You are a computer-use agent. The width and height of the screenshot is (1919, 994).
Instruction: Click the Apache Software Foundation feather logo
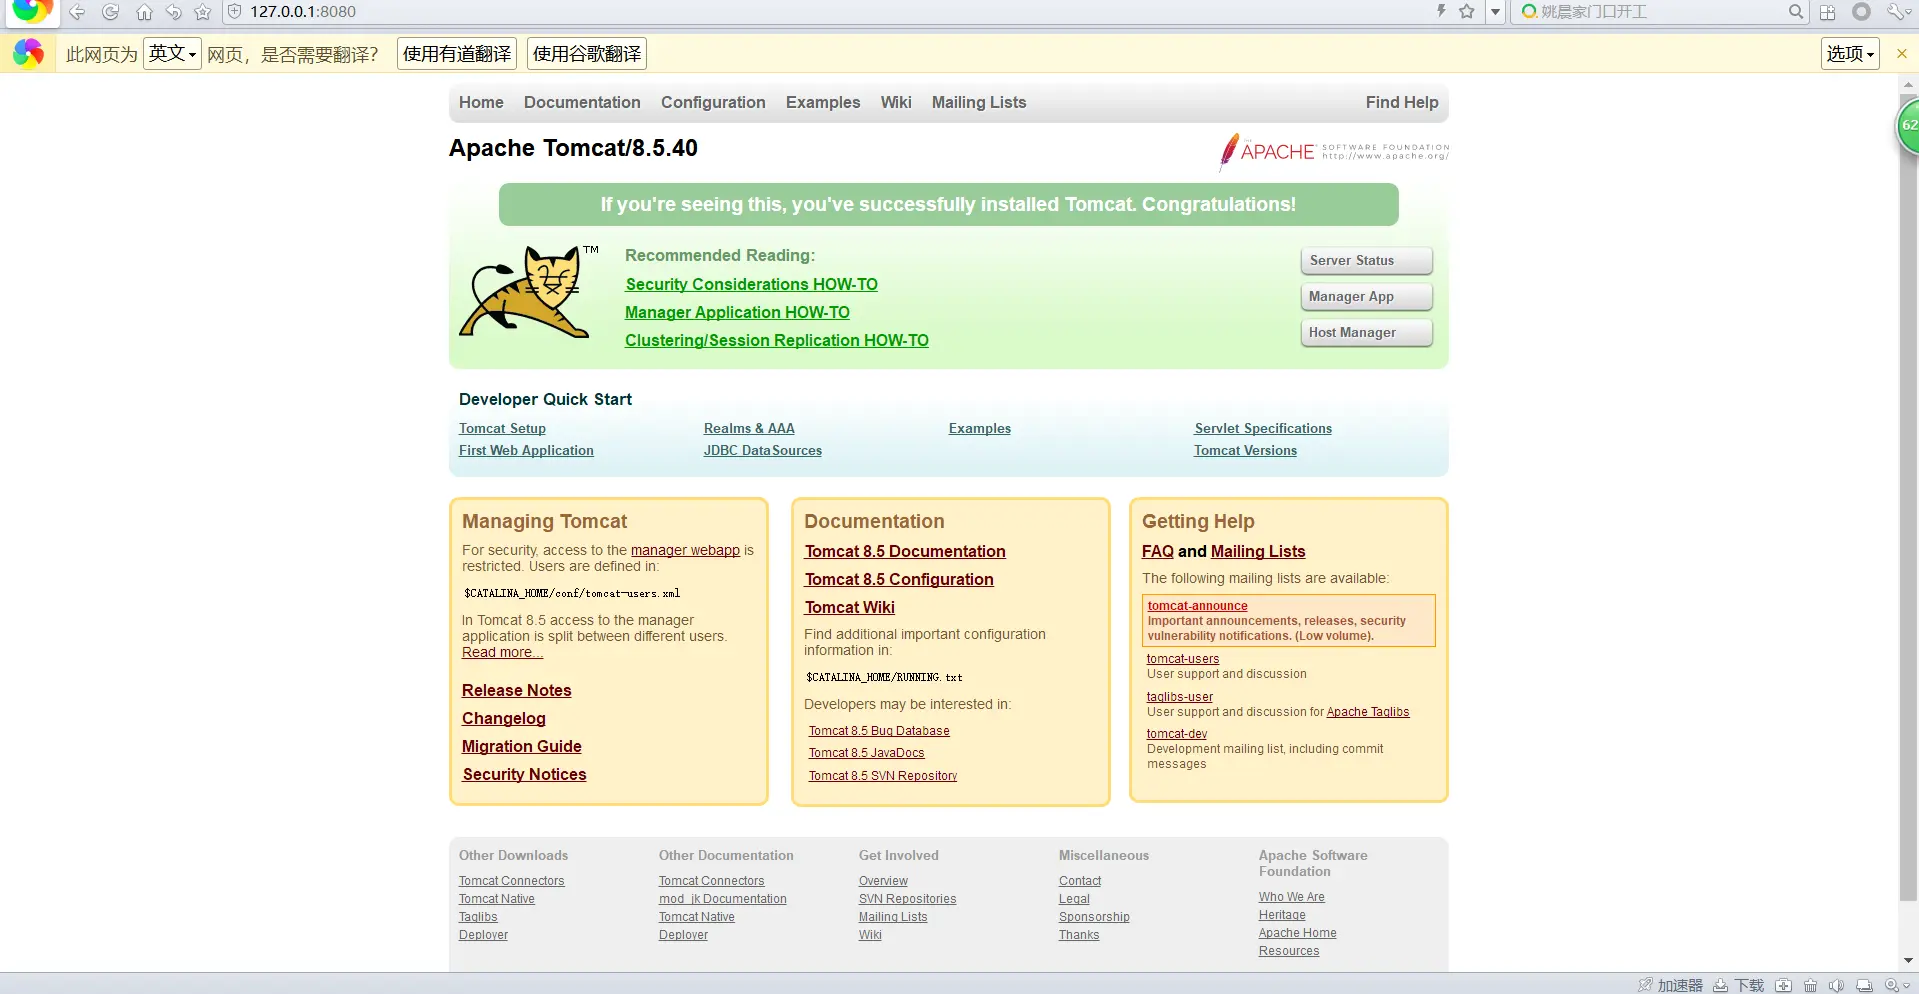[x=1333, y=152]
